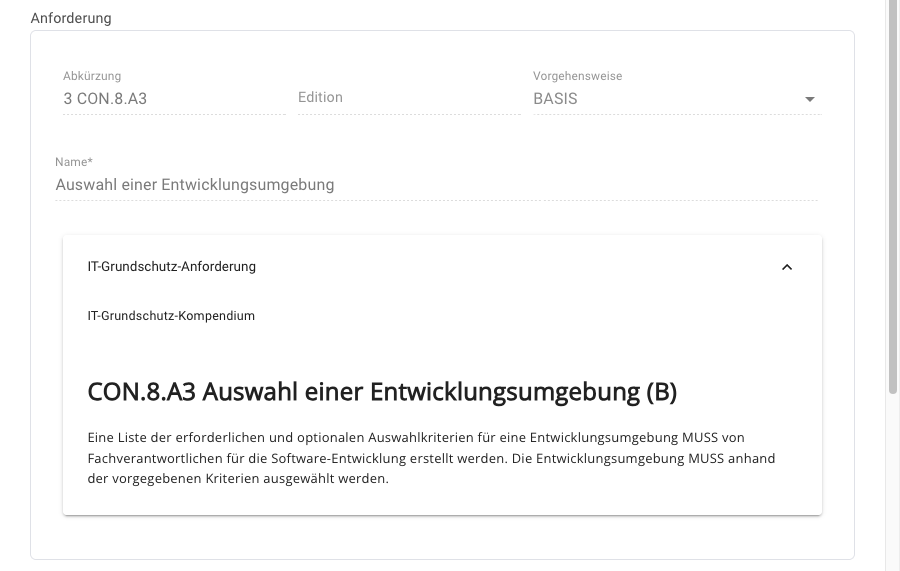Click the Anforderung section label
This screenshot has height=571, width=900.
[71, 18]
